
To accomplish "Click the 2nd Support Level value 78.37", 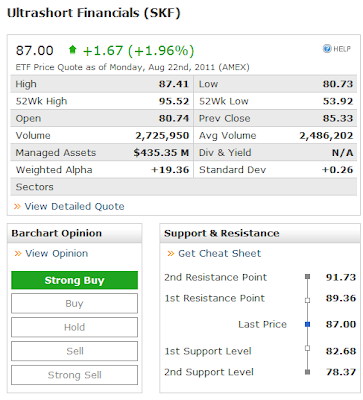I will pos(341,372).
